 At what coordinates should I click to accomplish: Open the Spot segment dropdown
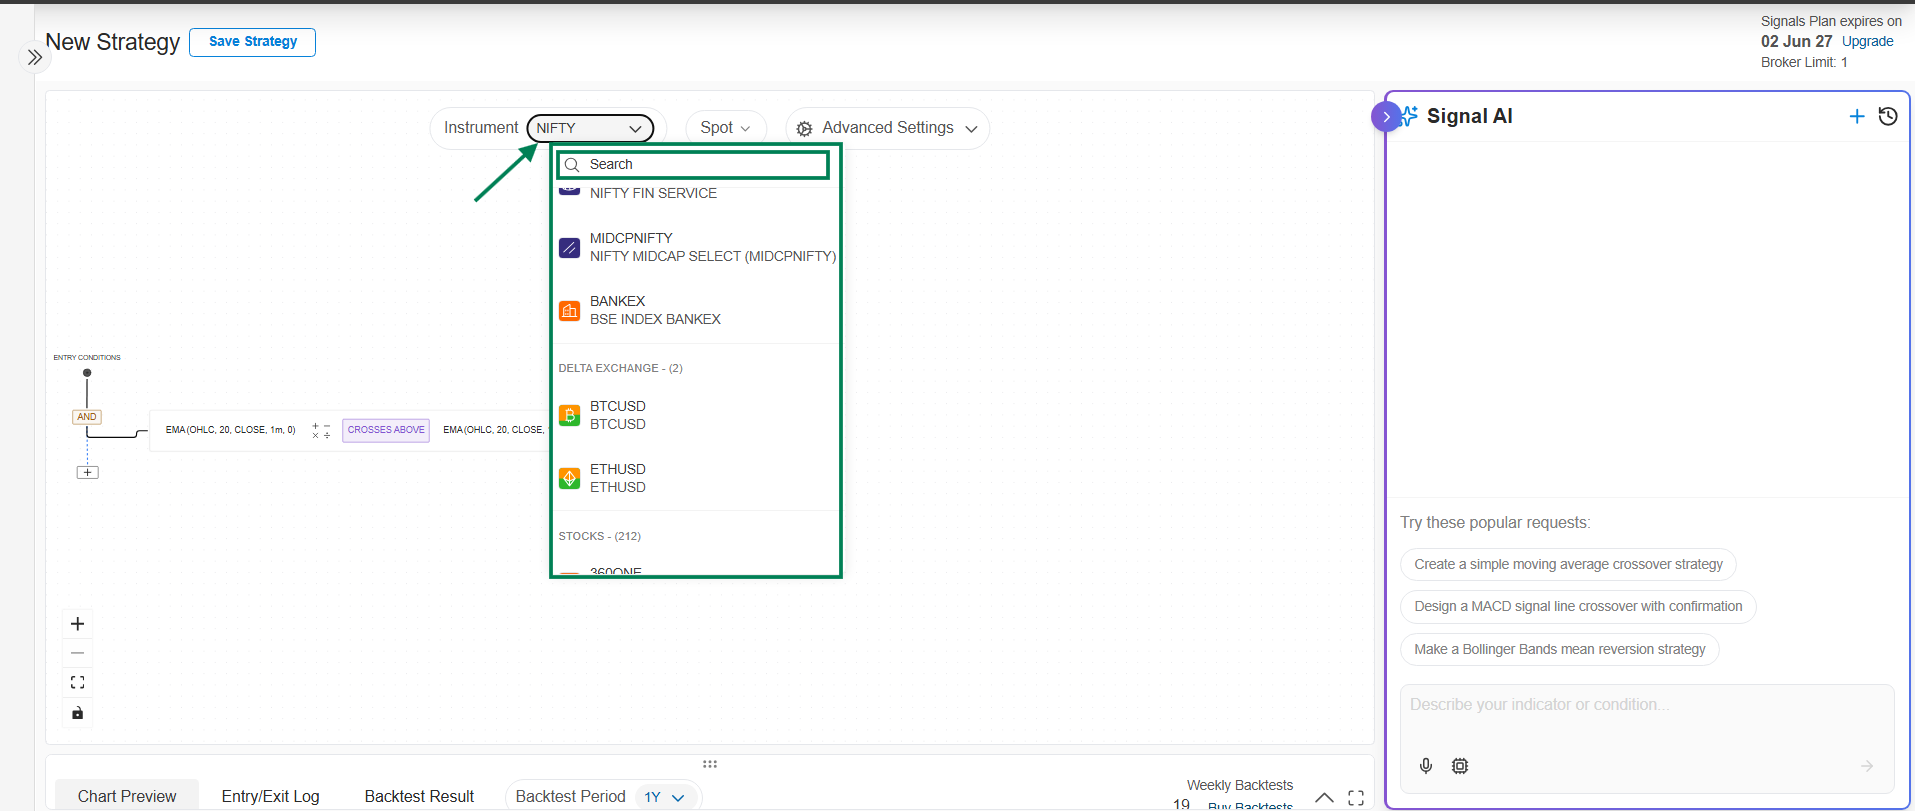pyautogui.click(x=725, y=128)
